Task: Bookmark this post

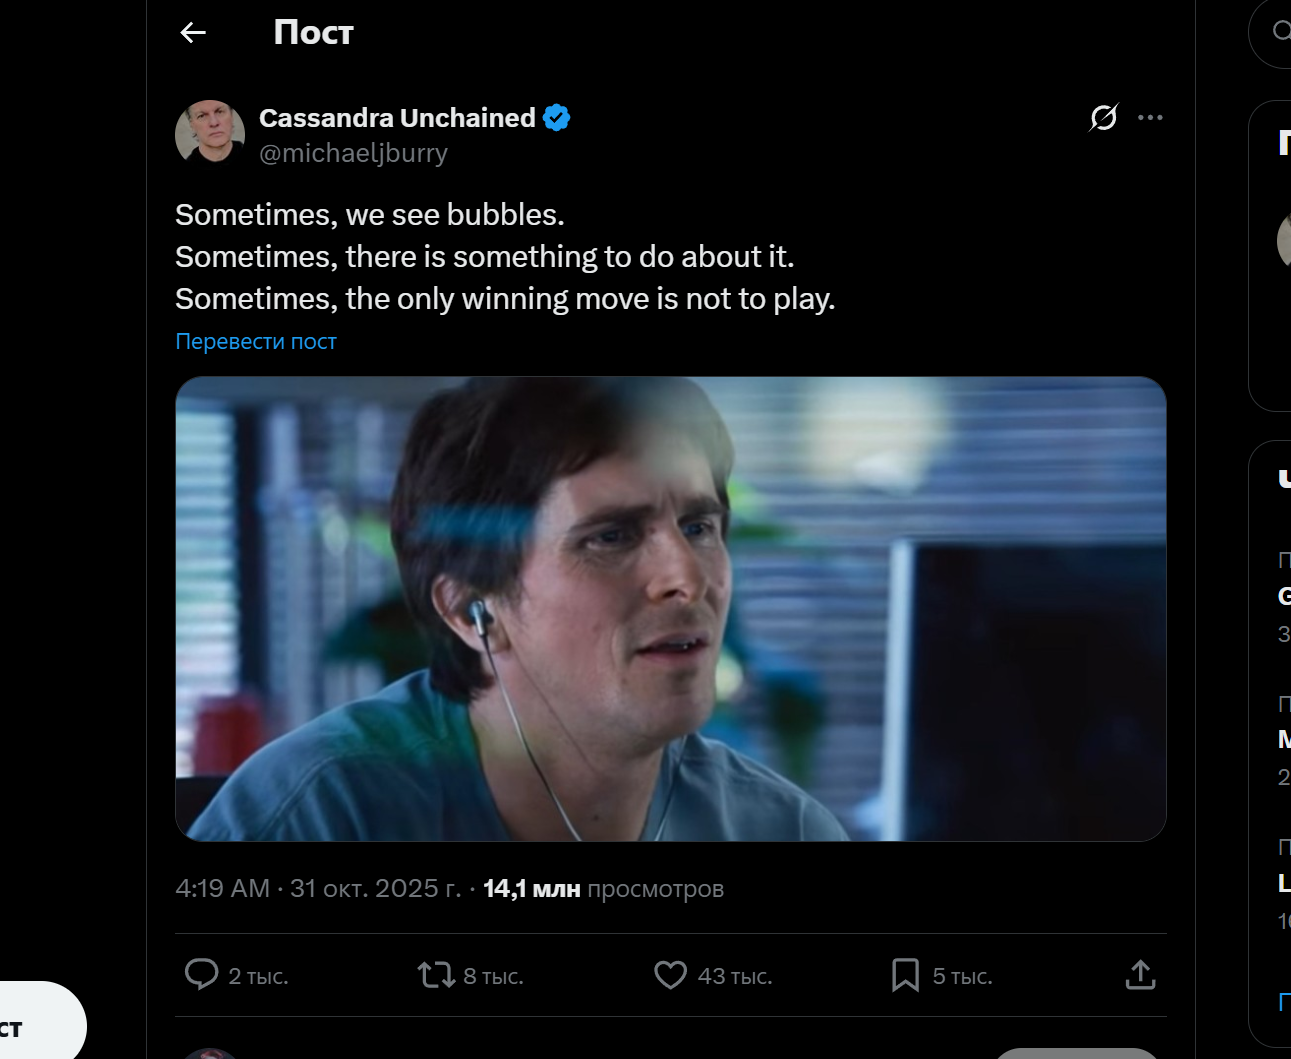Action: click(x=905, y=974)
